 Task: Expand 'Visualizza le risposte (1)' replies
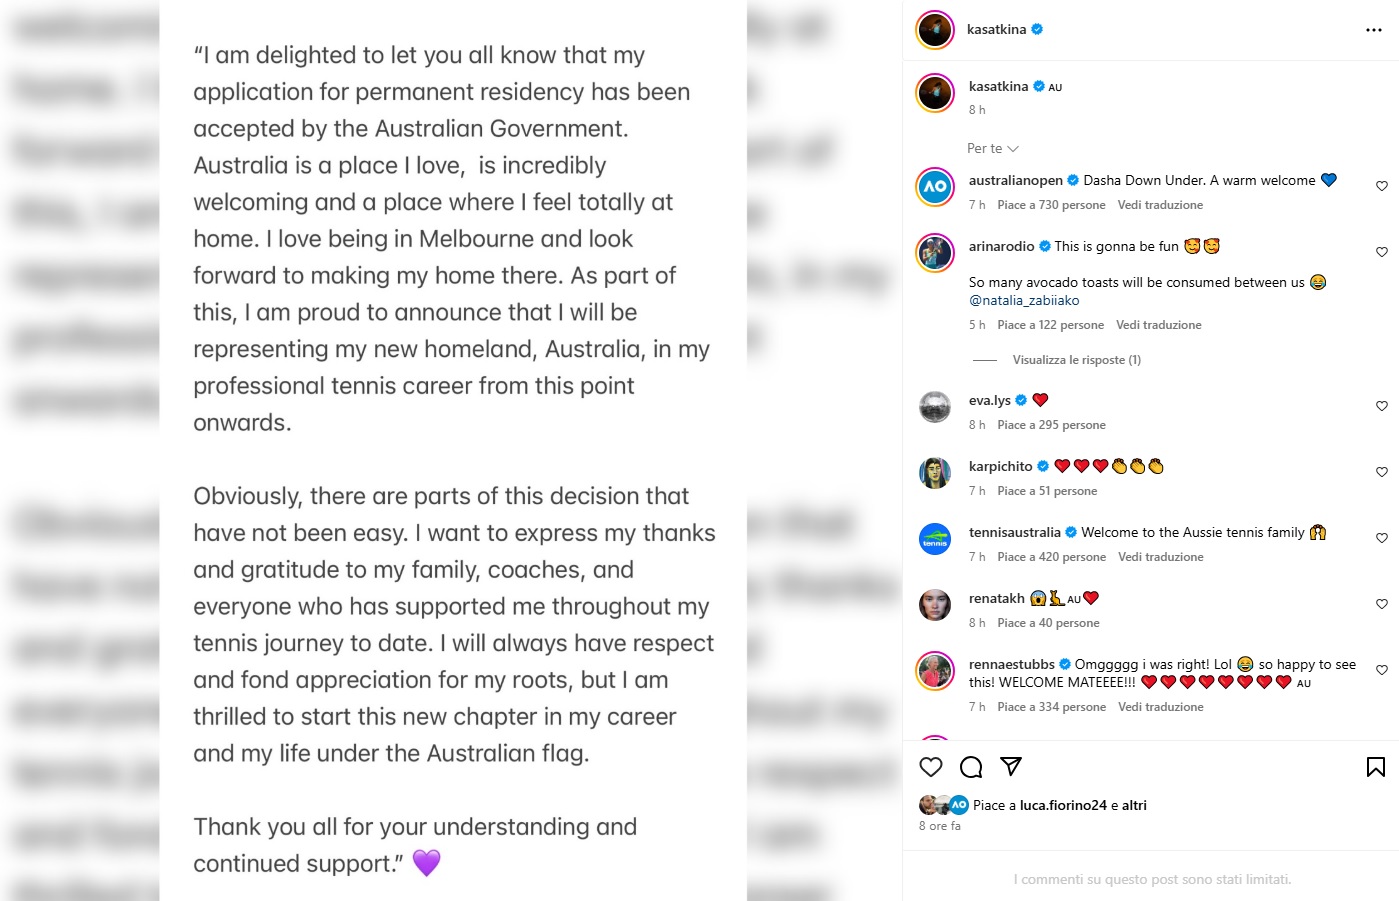[x=1076, y=360]
